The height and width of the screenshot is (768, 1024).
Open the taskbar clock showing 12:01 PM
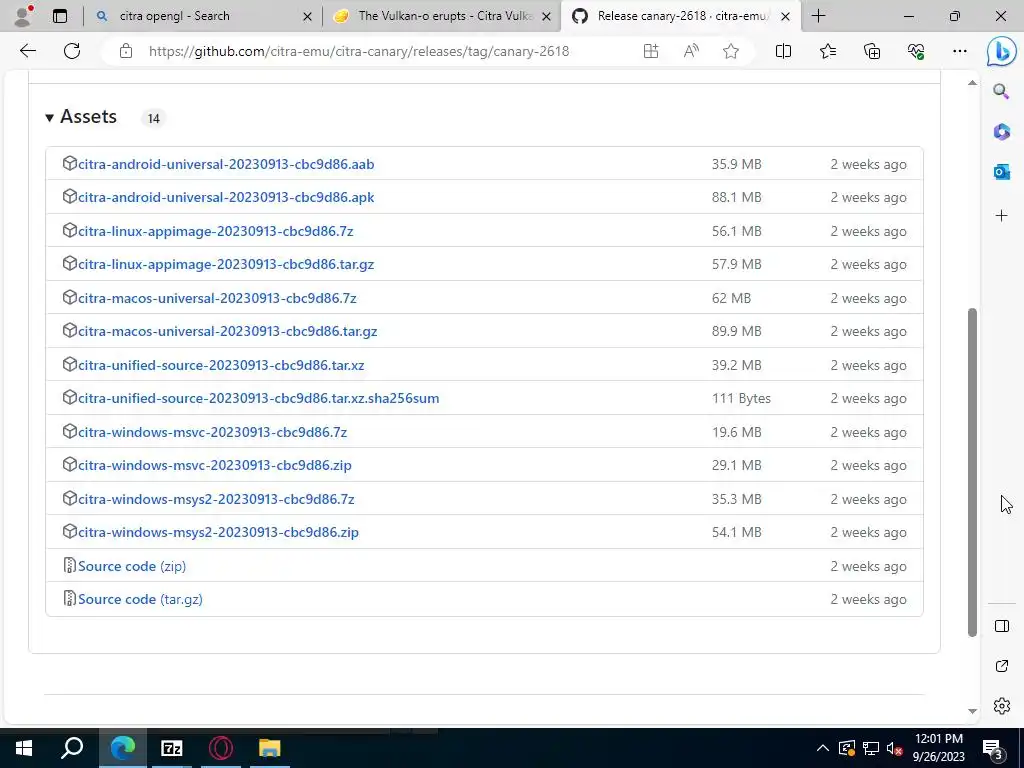(938, 748)
